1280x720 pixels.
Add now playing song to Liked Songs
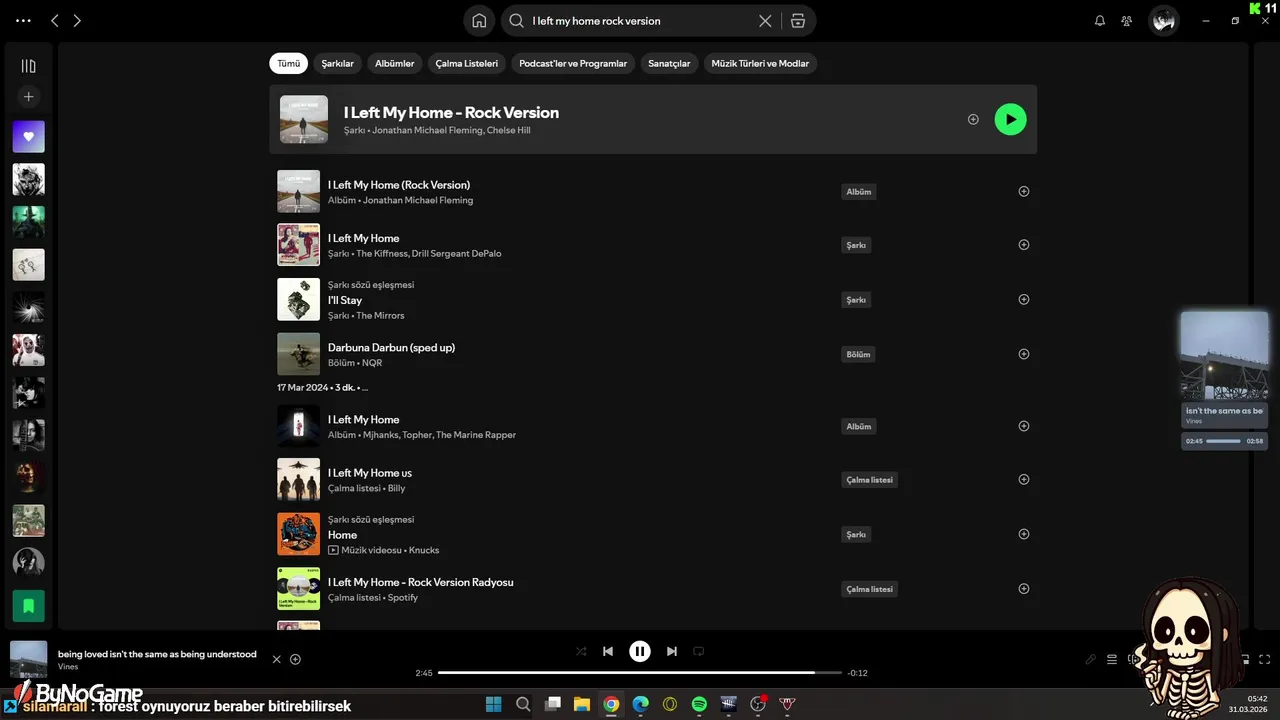coord(295,659)
